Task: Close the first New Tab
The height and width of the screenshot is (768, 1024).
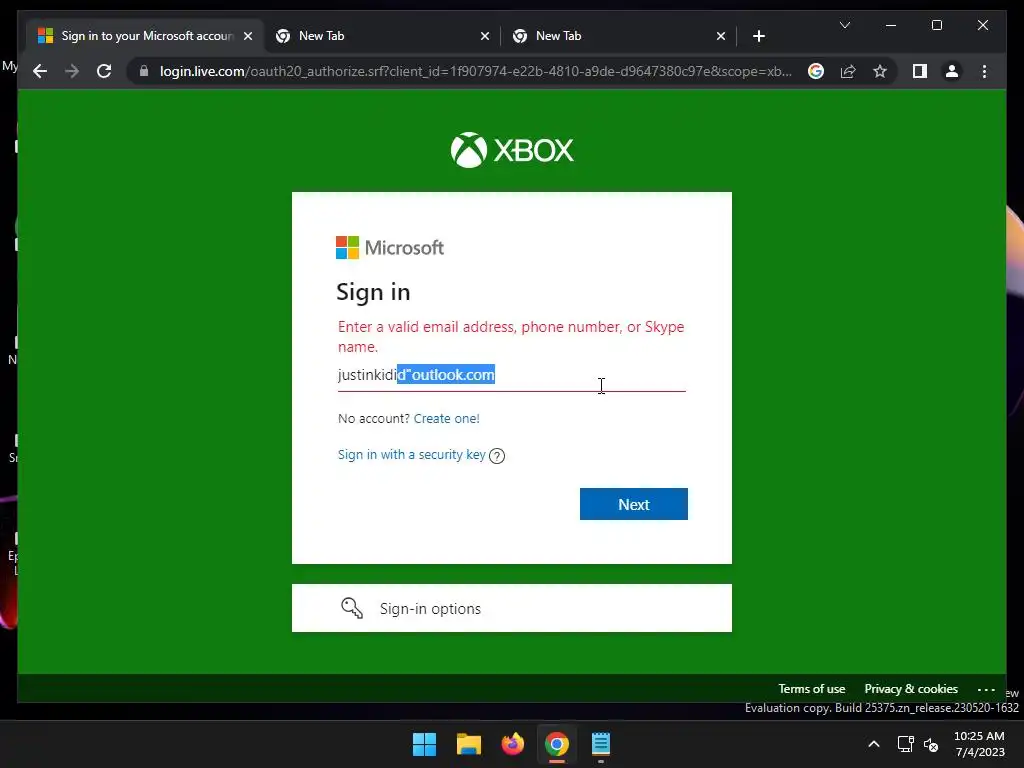Action: (x=485, y=37)
